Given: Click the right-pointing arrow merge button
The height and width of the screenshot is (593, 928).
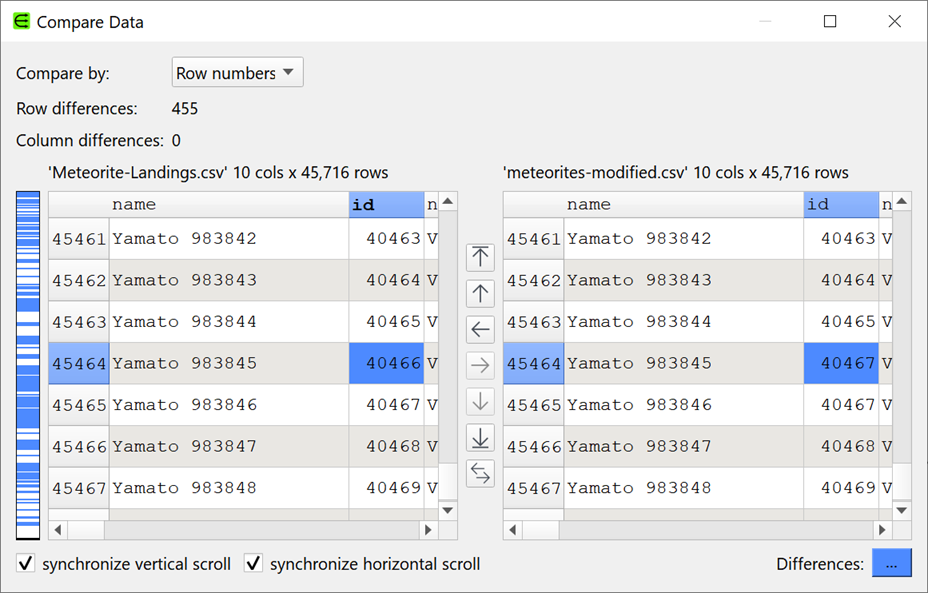Looking at the screenshot, I should (480, 365).
